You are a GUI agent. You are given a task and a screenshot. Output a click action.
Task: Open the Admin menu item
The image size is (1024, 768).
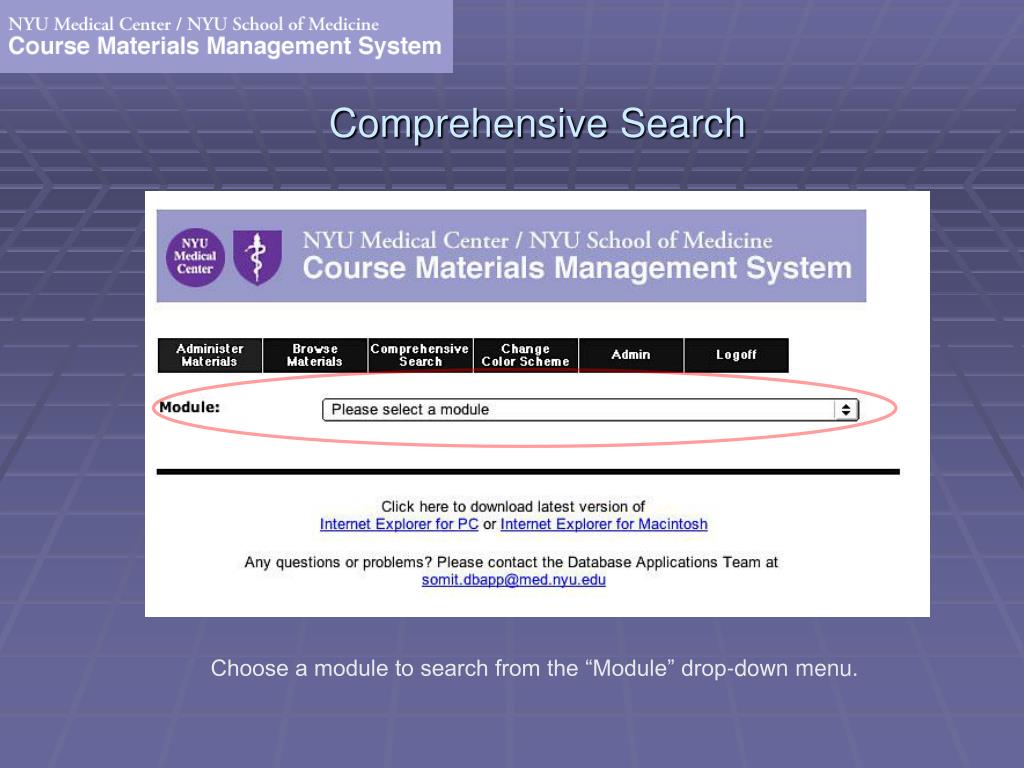click(631, 355)
